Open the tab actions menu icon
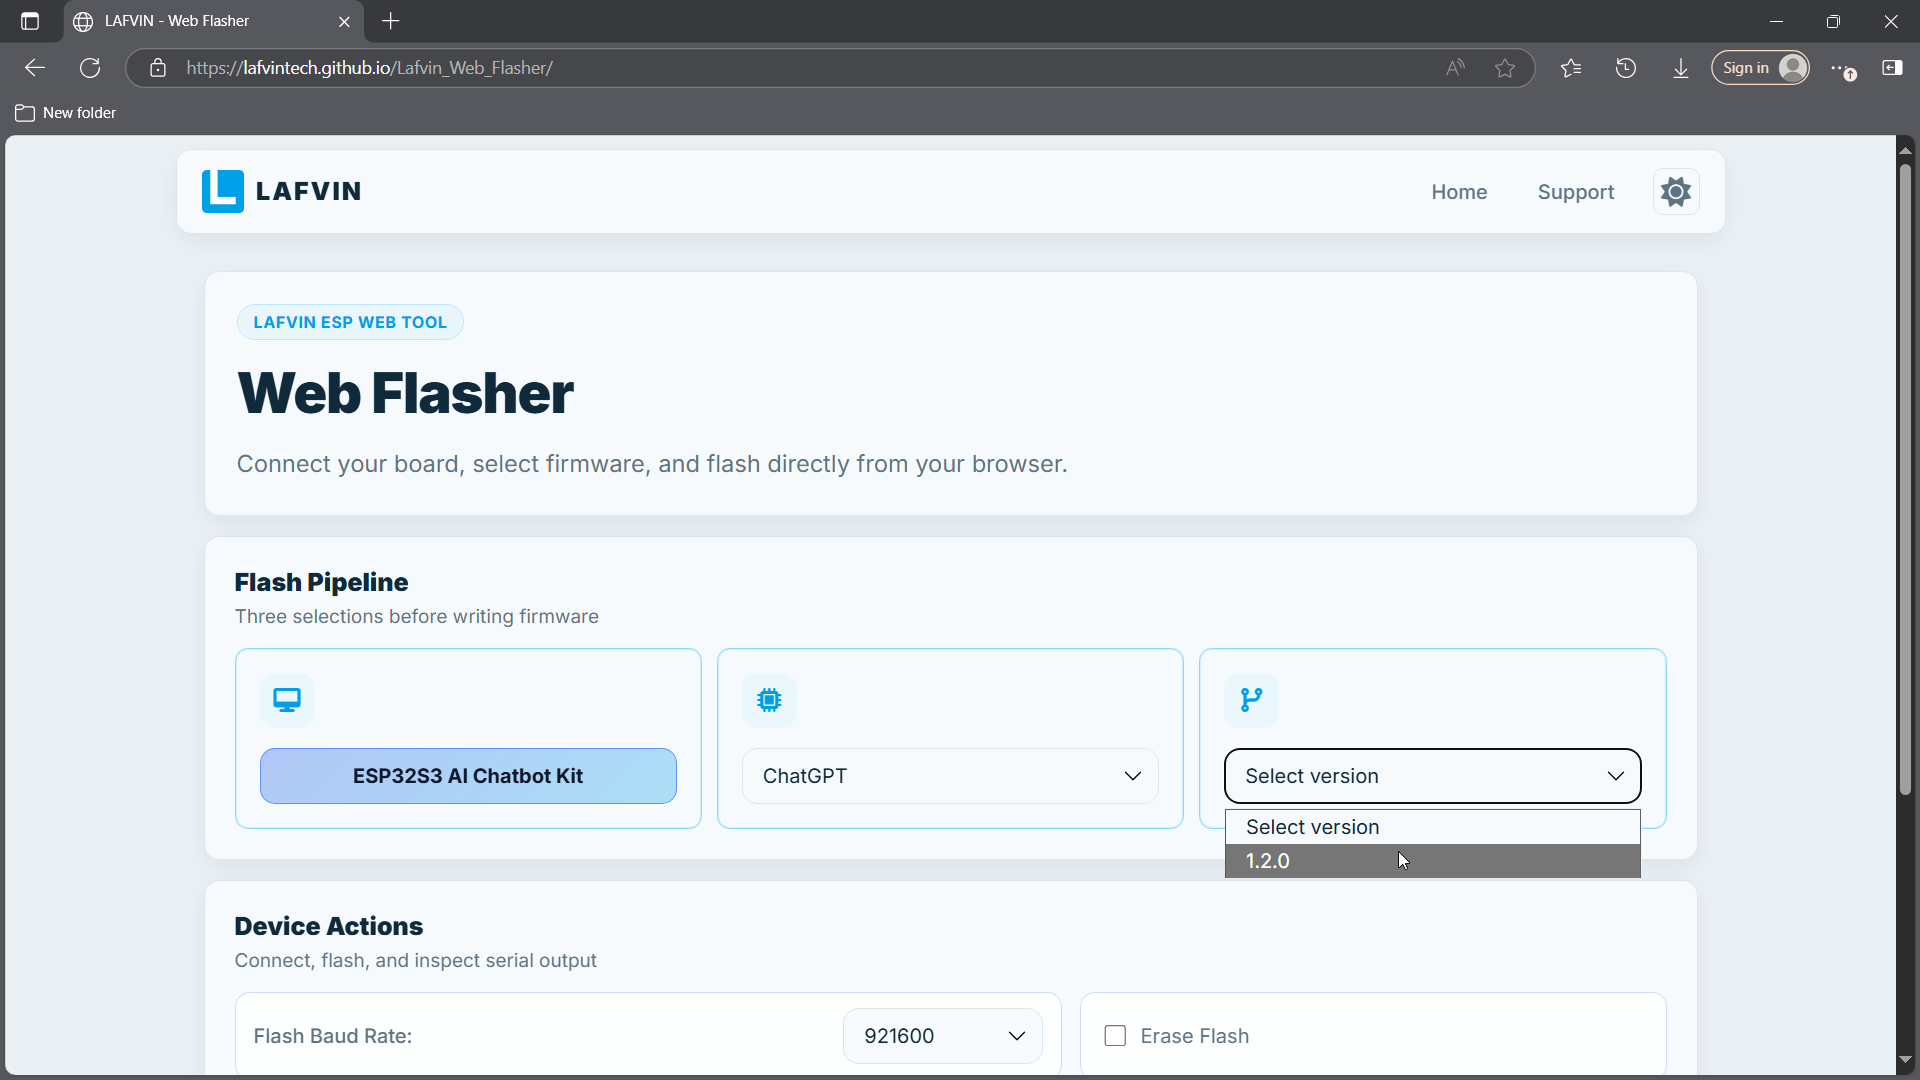 click(30, 21)
